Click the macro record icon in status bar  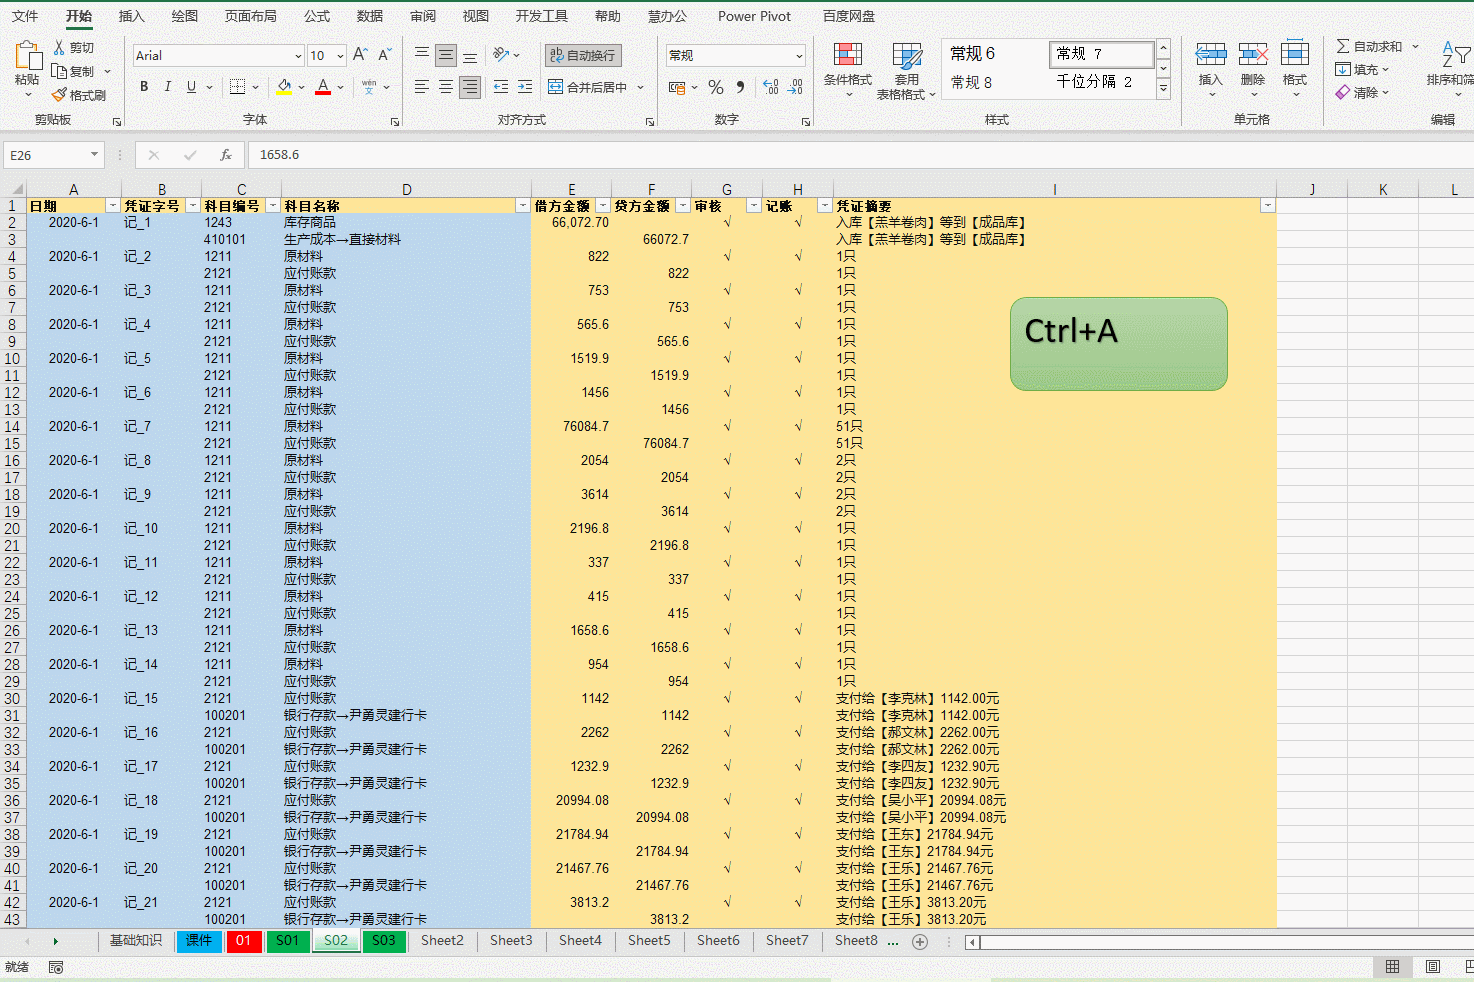(x=56, y=967)
